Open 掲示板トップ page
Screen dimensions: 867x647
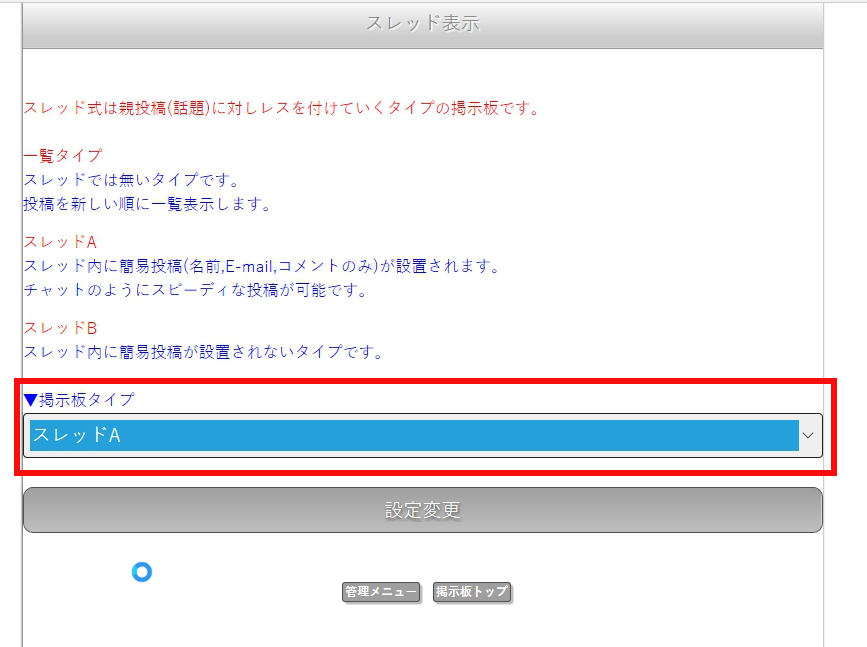472,592
